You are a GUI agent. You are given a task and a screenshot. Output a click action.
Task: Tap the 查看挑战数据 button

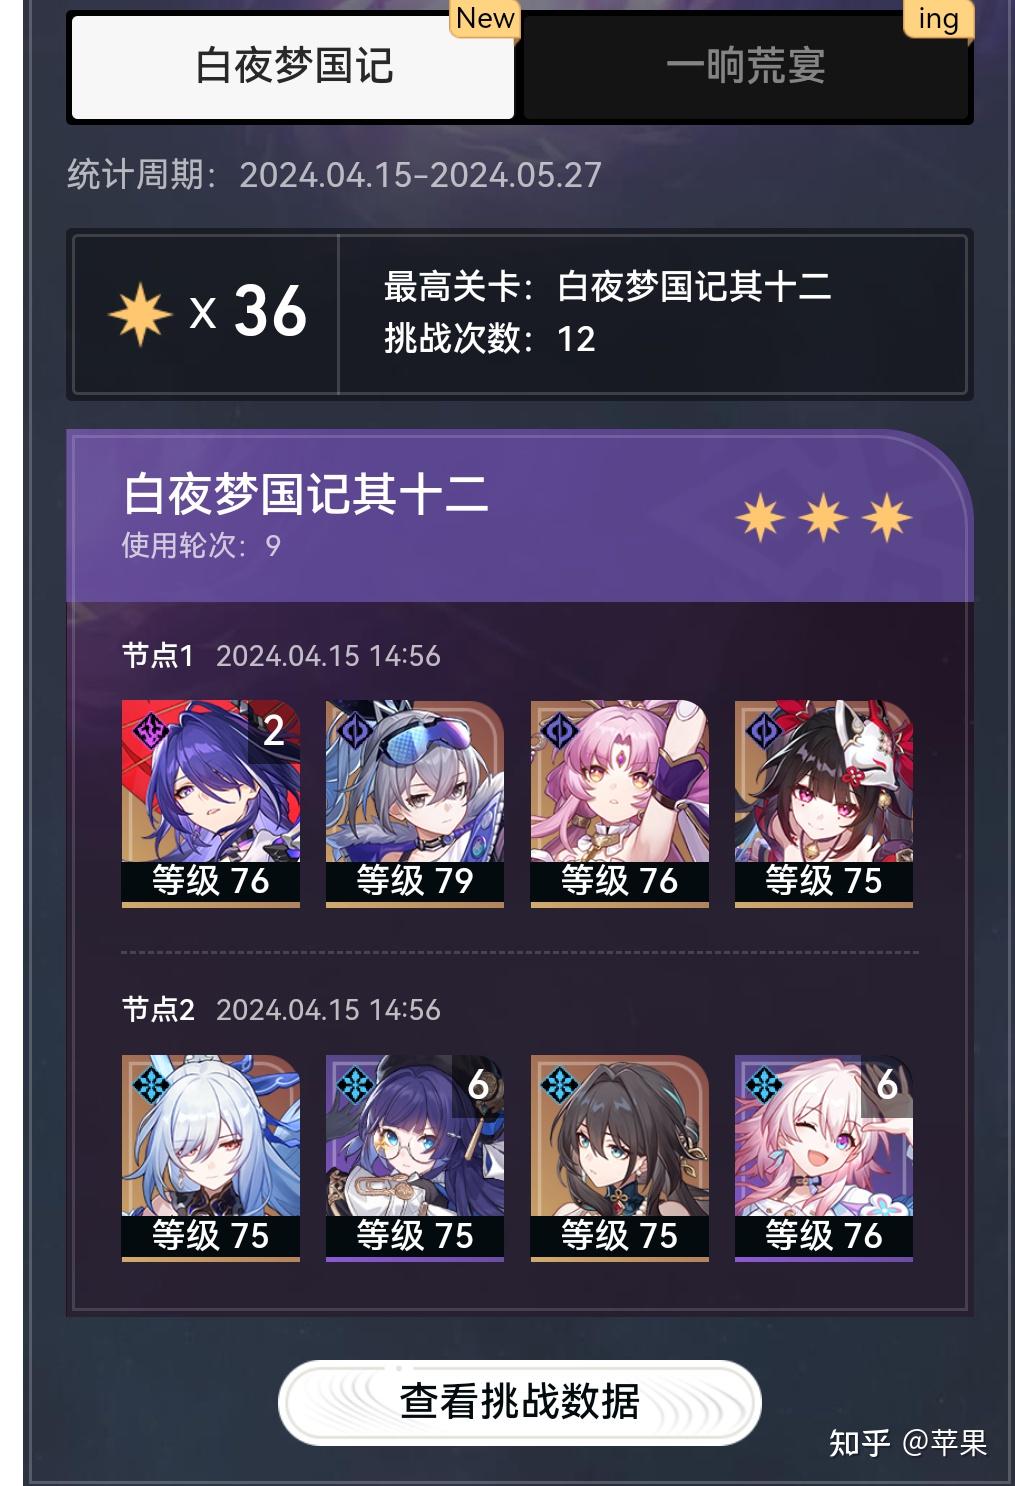(519, 1401)
